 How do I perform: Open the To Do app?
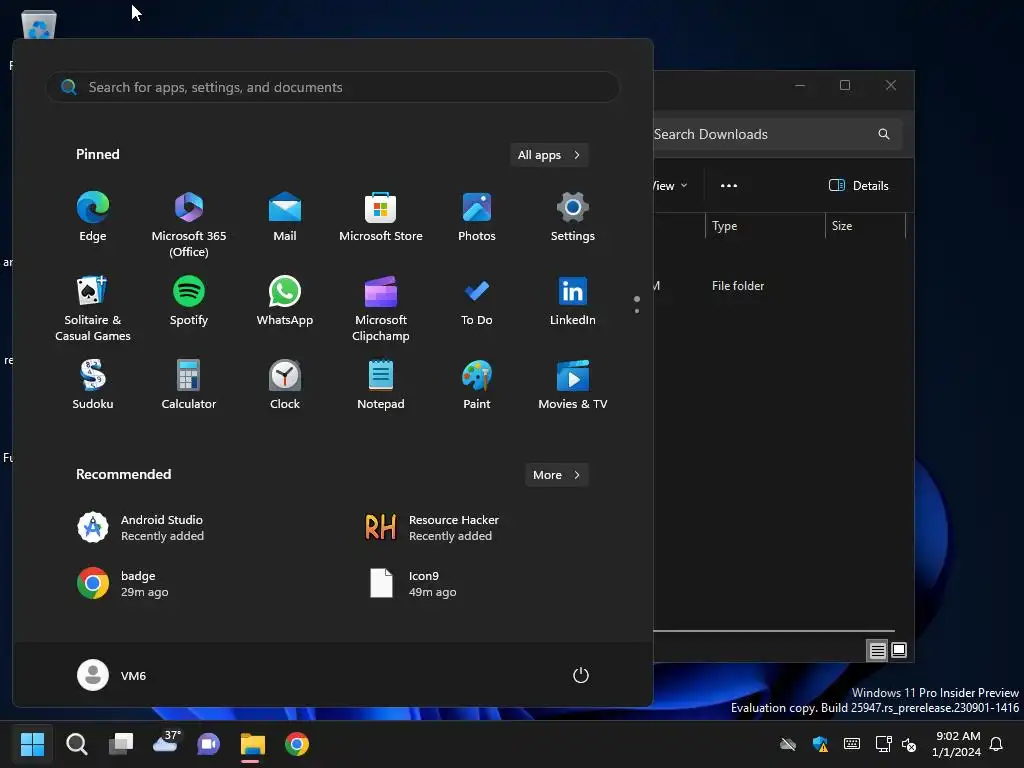(477, 300)
